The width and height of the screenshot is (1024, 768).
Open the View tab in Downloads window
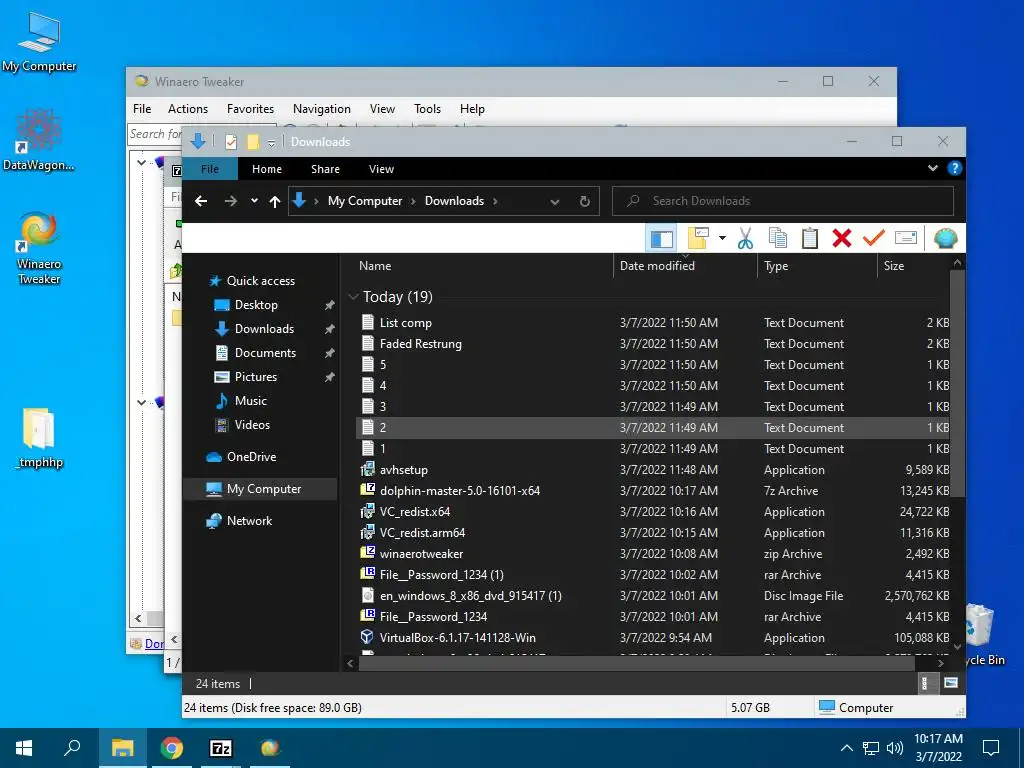pos(381,169)
